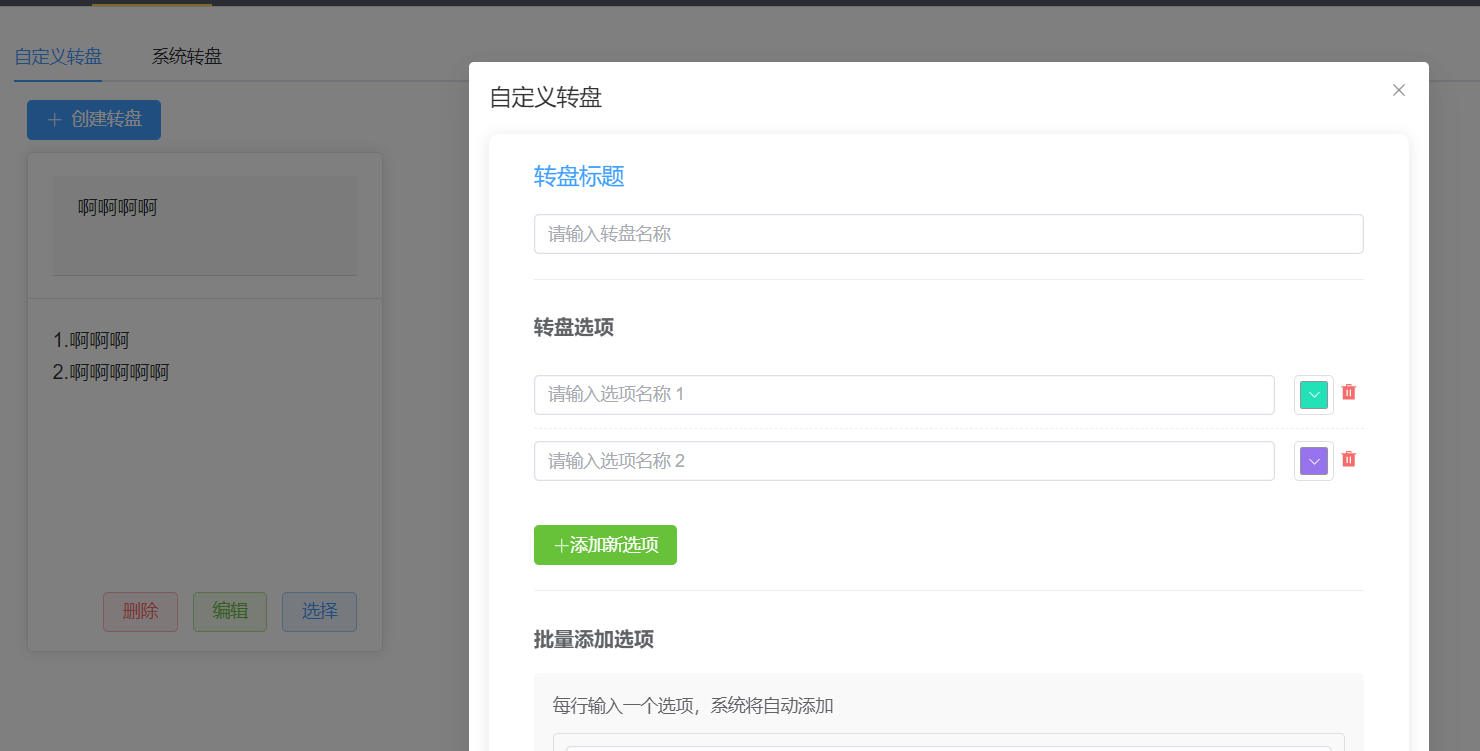Close the 自定义转盘 dialog
Viewport: 1480px width, 751px height.
[x=1399, y=90]
